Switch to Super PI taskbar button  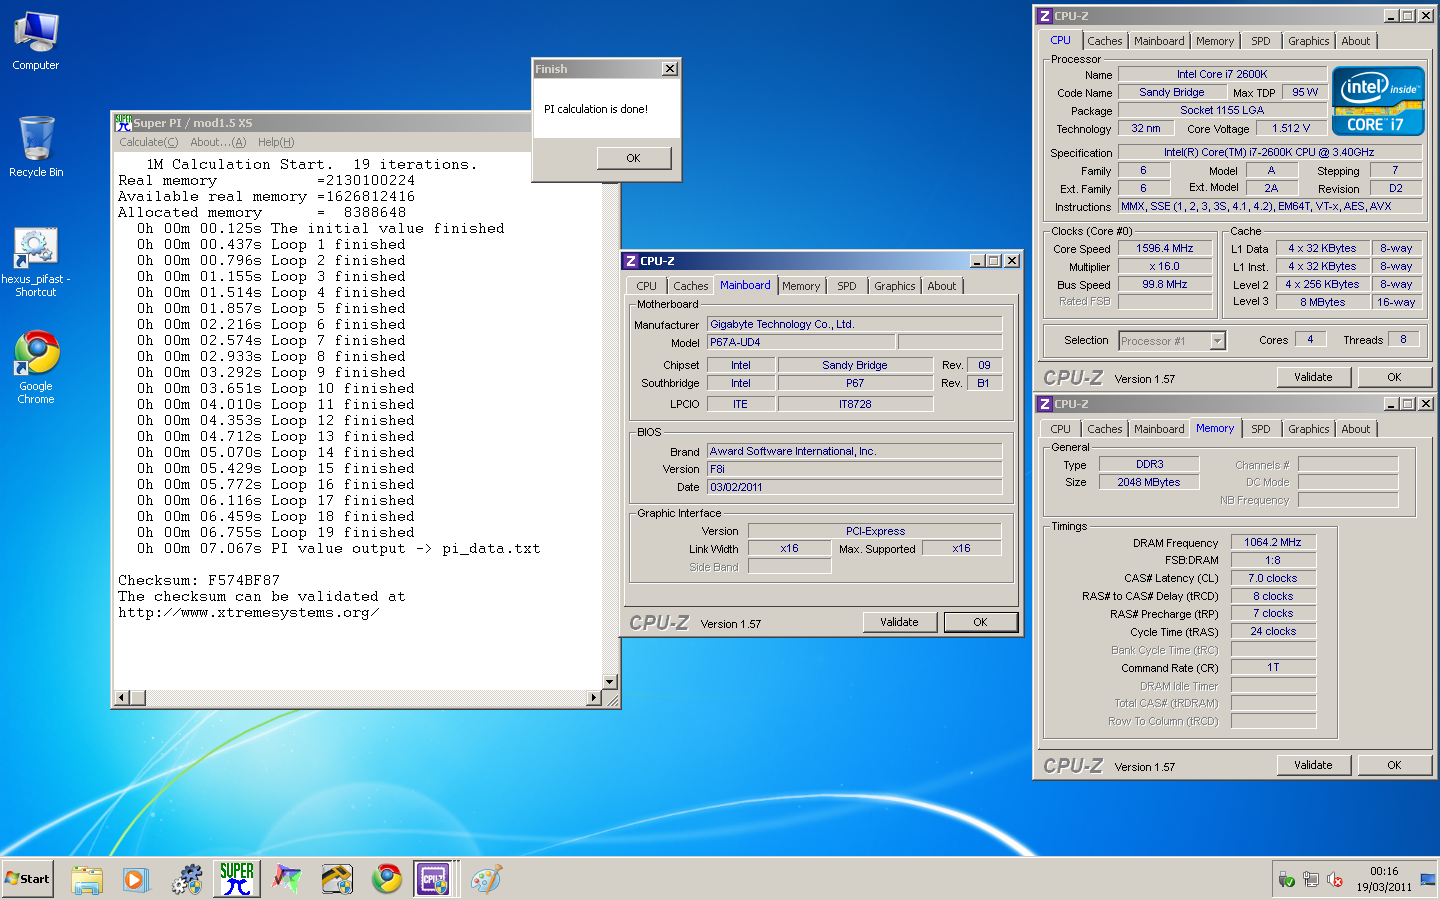(x=237, y=879)
